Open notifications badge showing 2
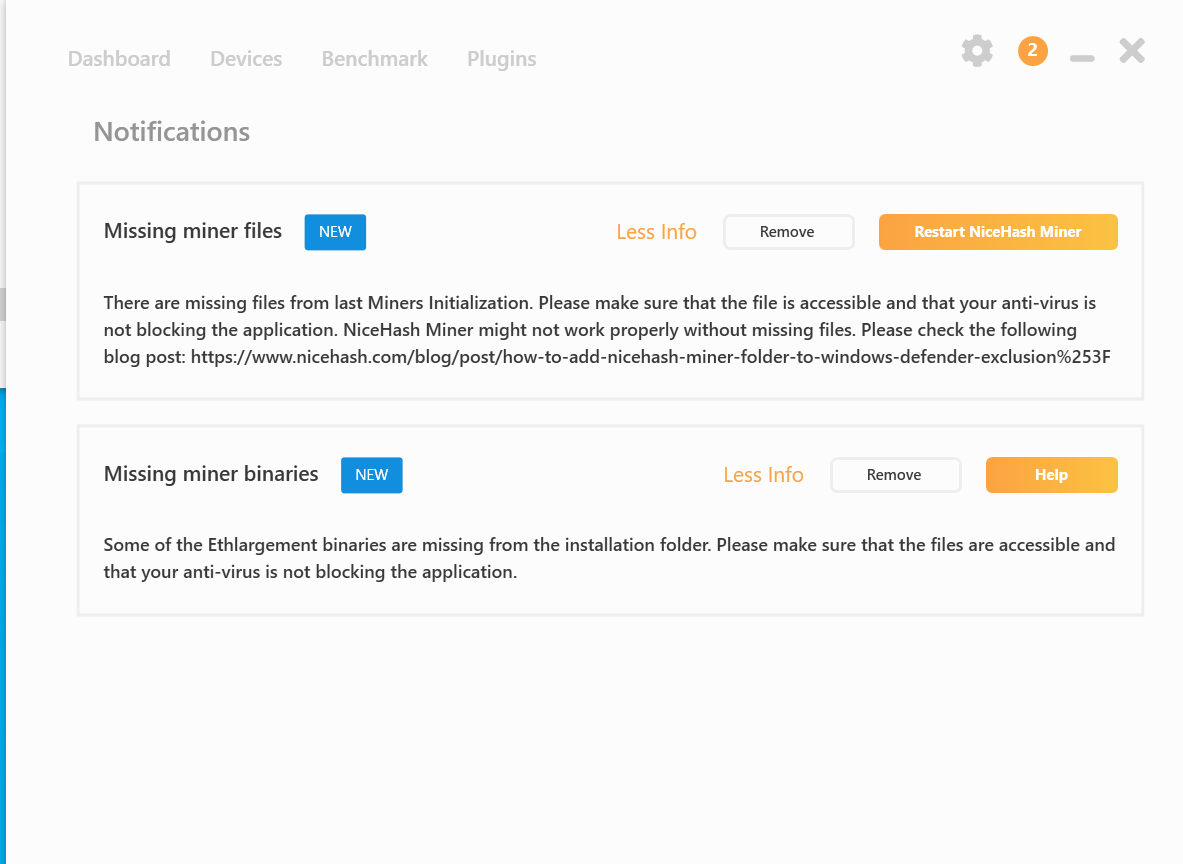The image size is (1183, 864). [x=1032, y=51]
